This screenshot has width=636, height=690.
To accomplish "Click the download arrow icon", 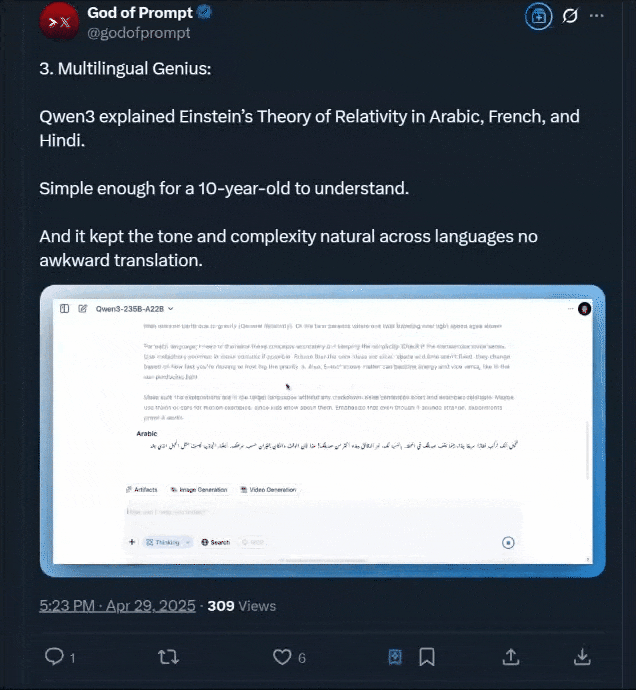I will pyautogui.click(x=583, y=656).
